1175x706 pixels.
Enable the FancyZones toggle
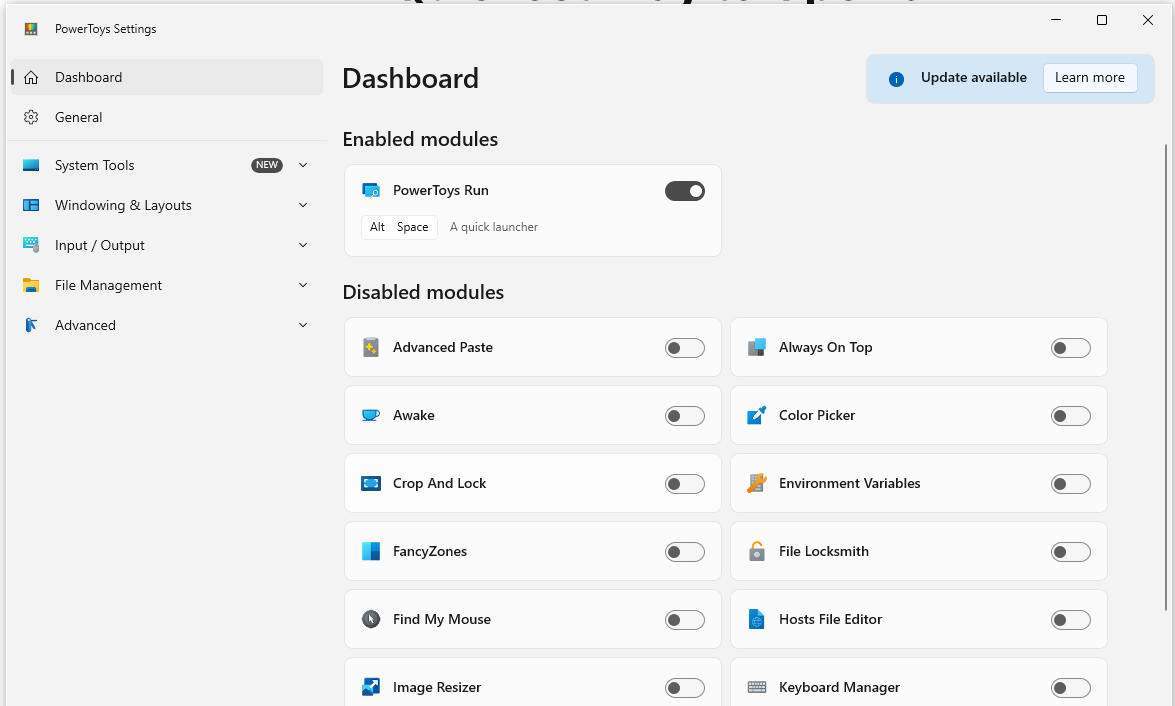pos(685,552)
